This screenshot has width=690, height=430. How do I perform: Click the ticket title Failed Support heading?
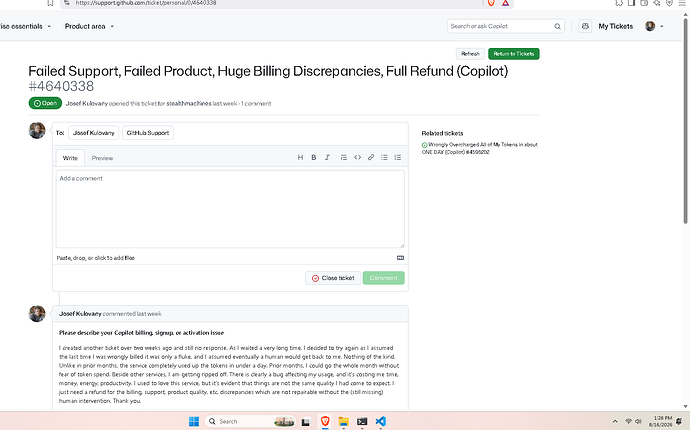pyautogui.click(x=268, y=71)
